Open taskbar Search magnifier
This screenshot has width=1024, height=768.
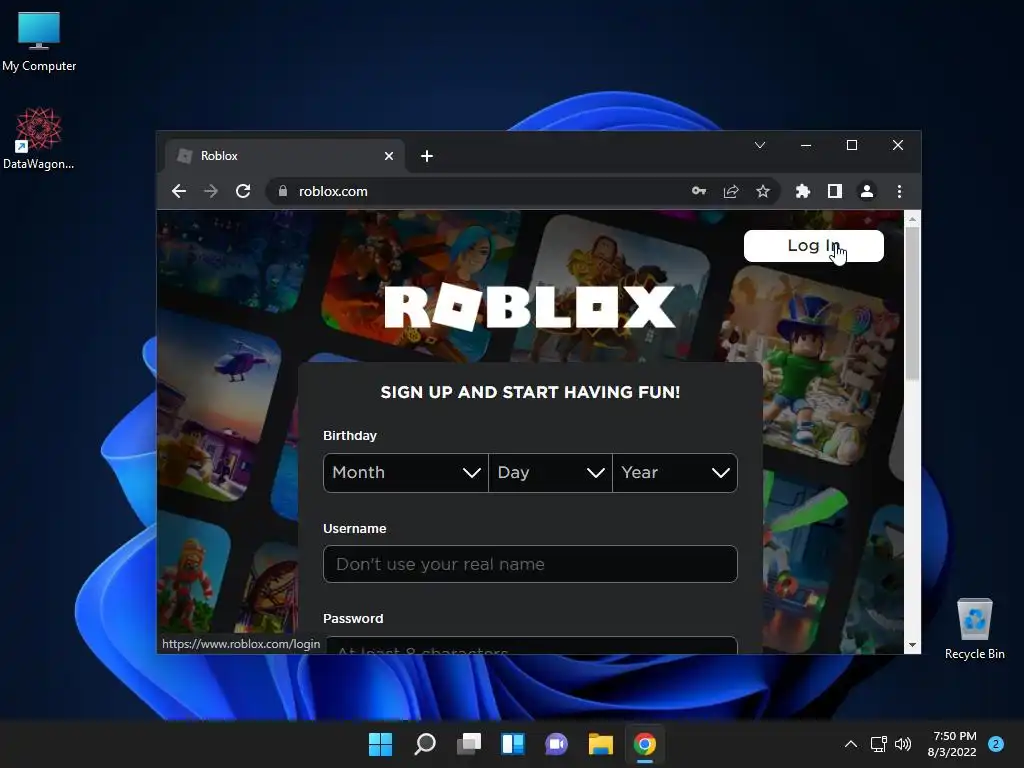pos(425,744)
